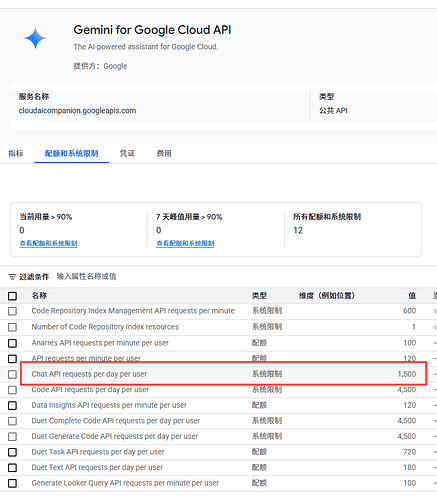Check the Duet Text API requests checkbox
This screenshot has width=437, height=499.
(x=12, y=468)
